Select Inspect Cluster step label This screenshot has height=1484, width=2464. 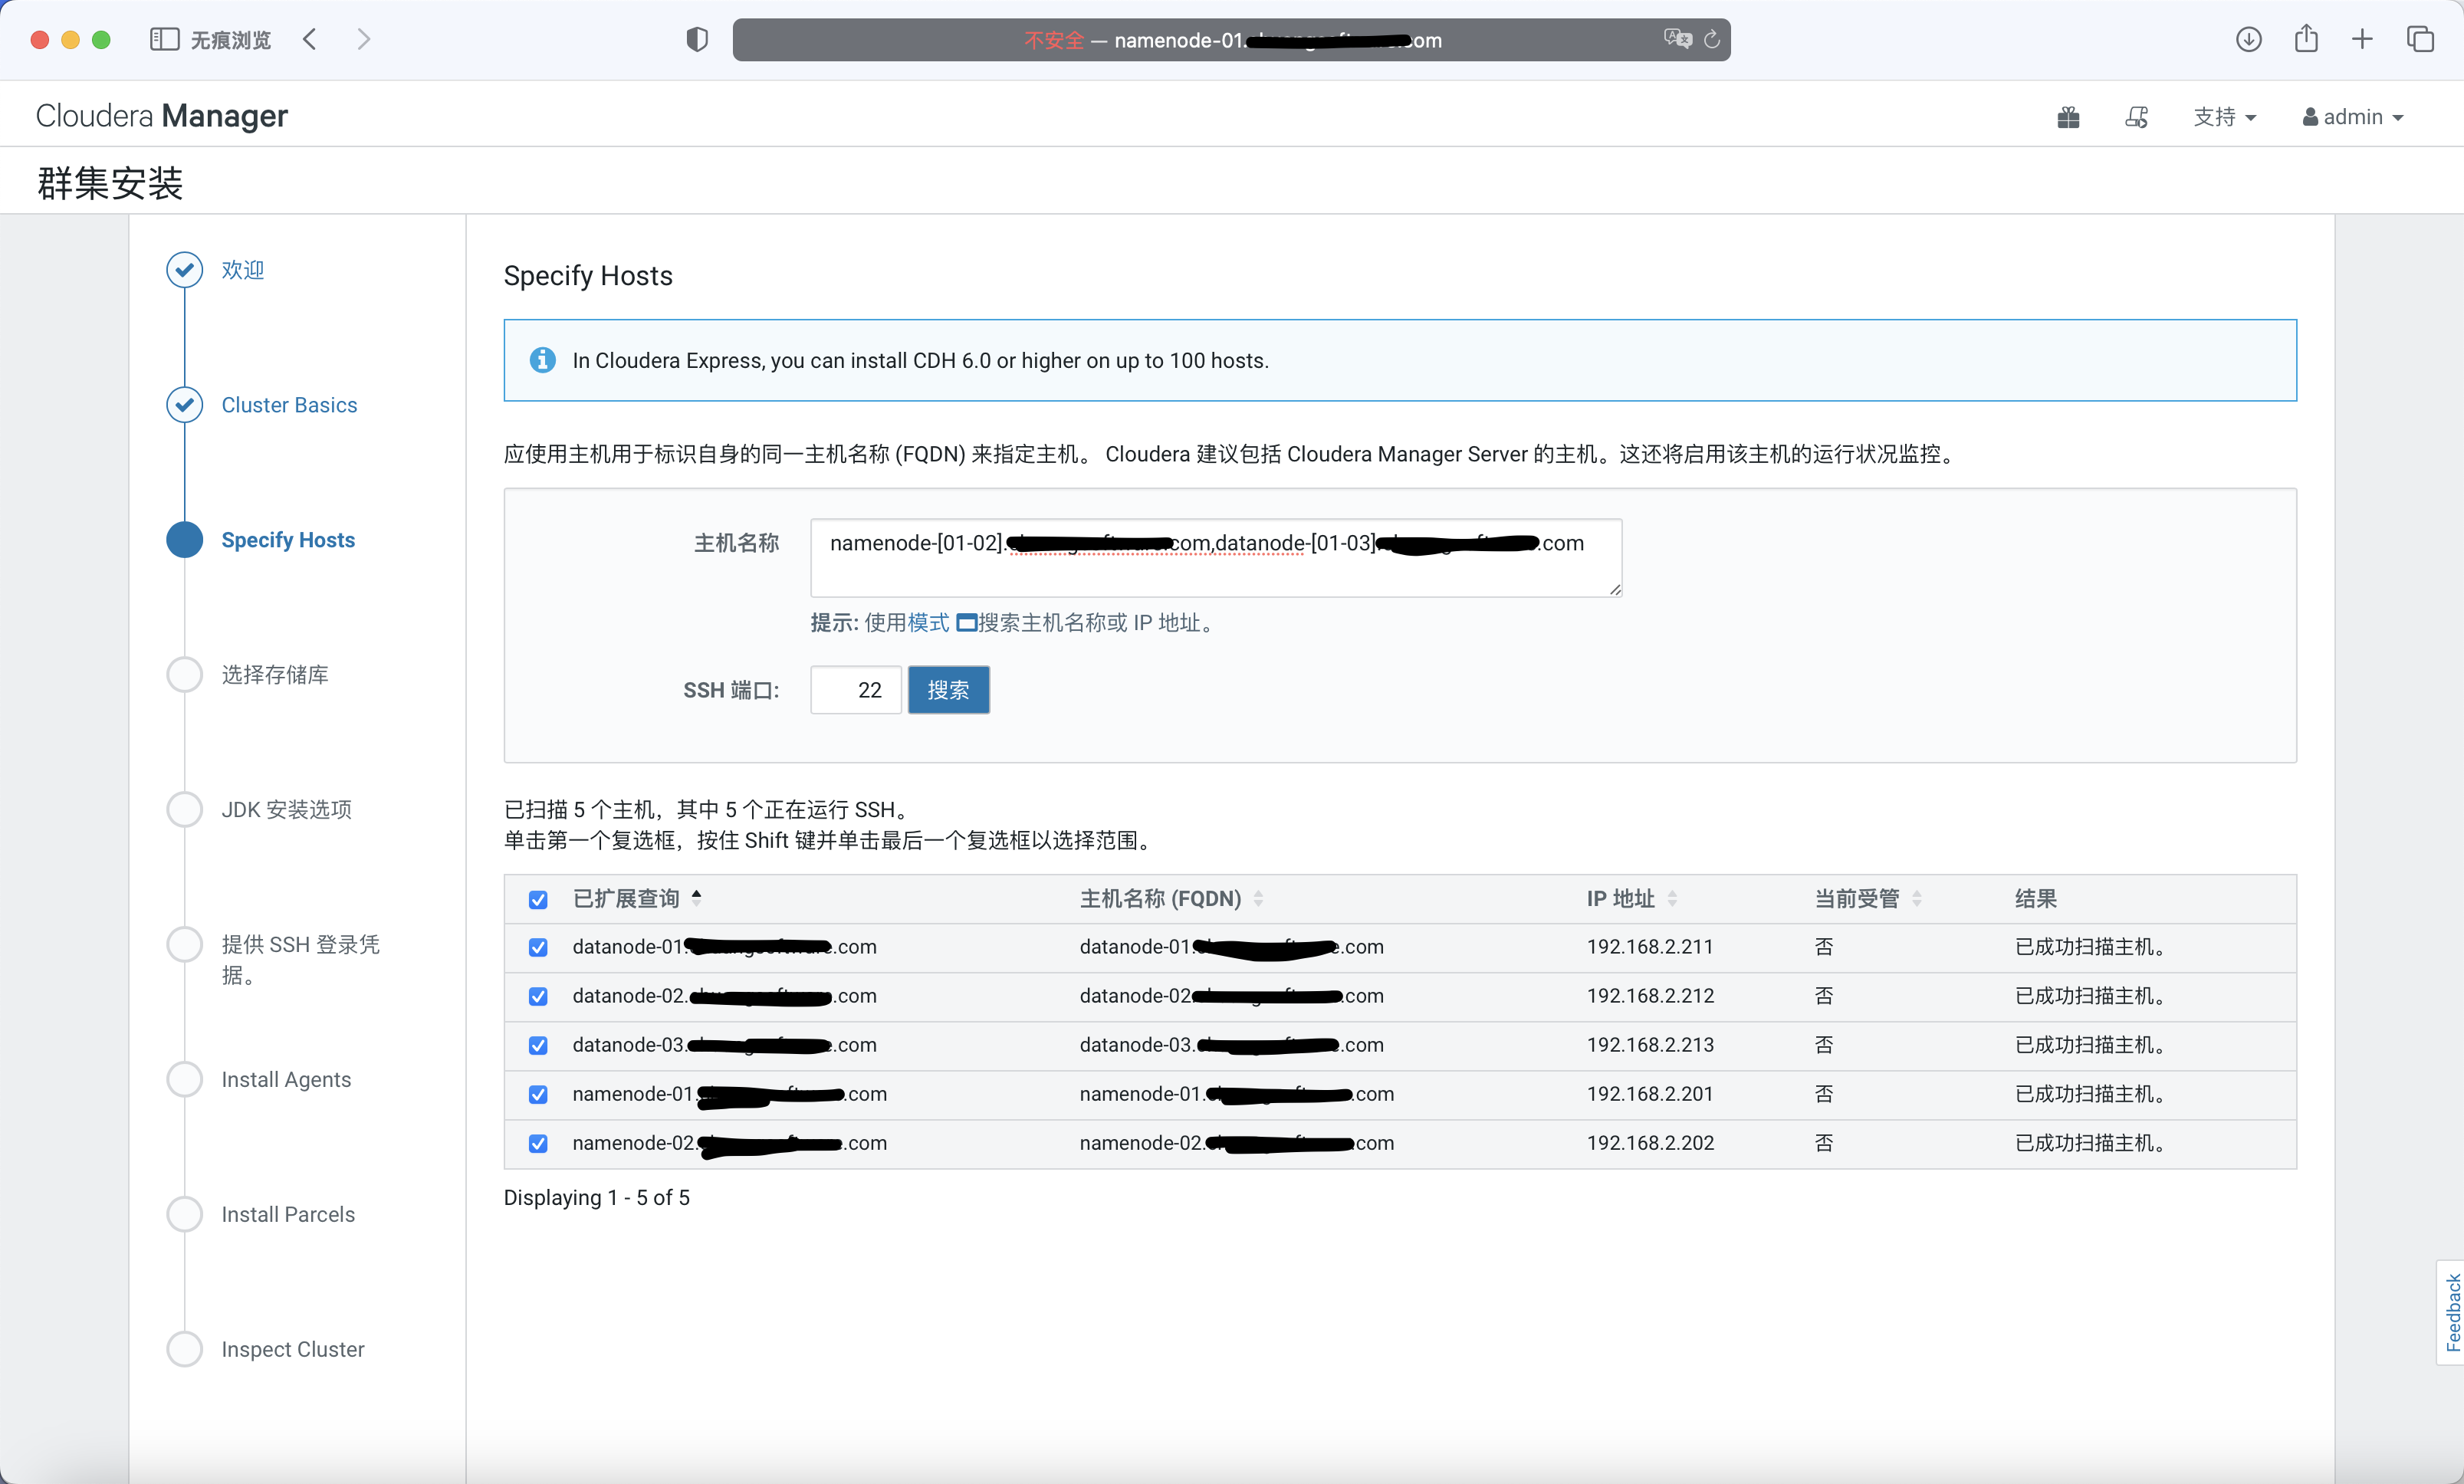coord(293,1350)
